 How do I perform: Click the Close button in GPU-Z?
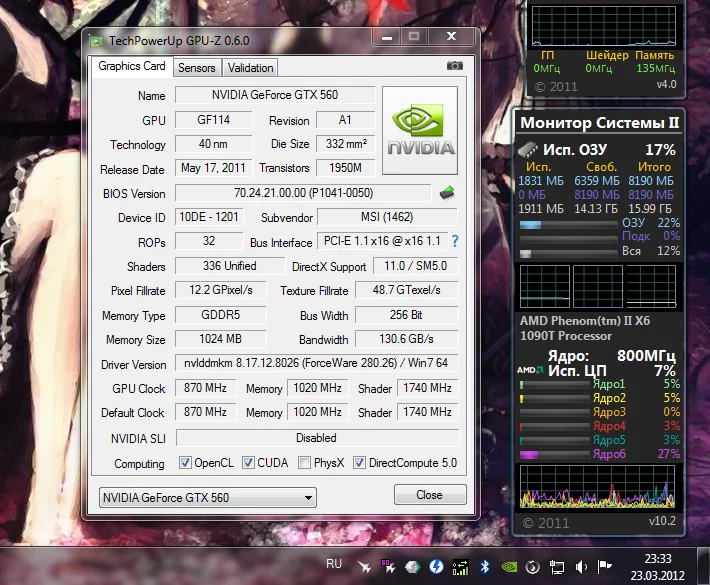(430, 495)
